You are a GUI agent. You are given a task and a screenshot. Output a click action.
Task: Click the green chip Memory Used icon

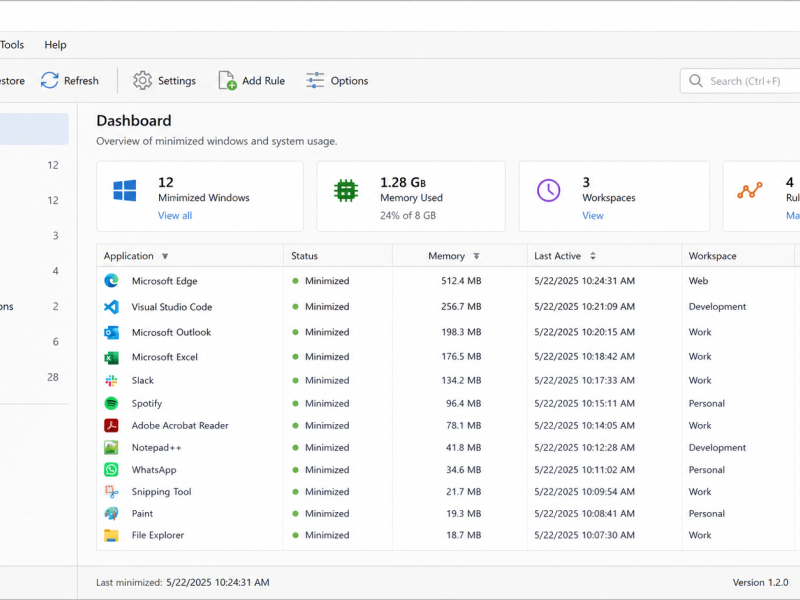click(346, 191)
